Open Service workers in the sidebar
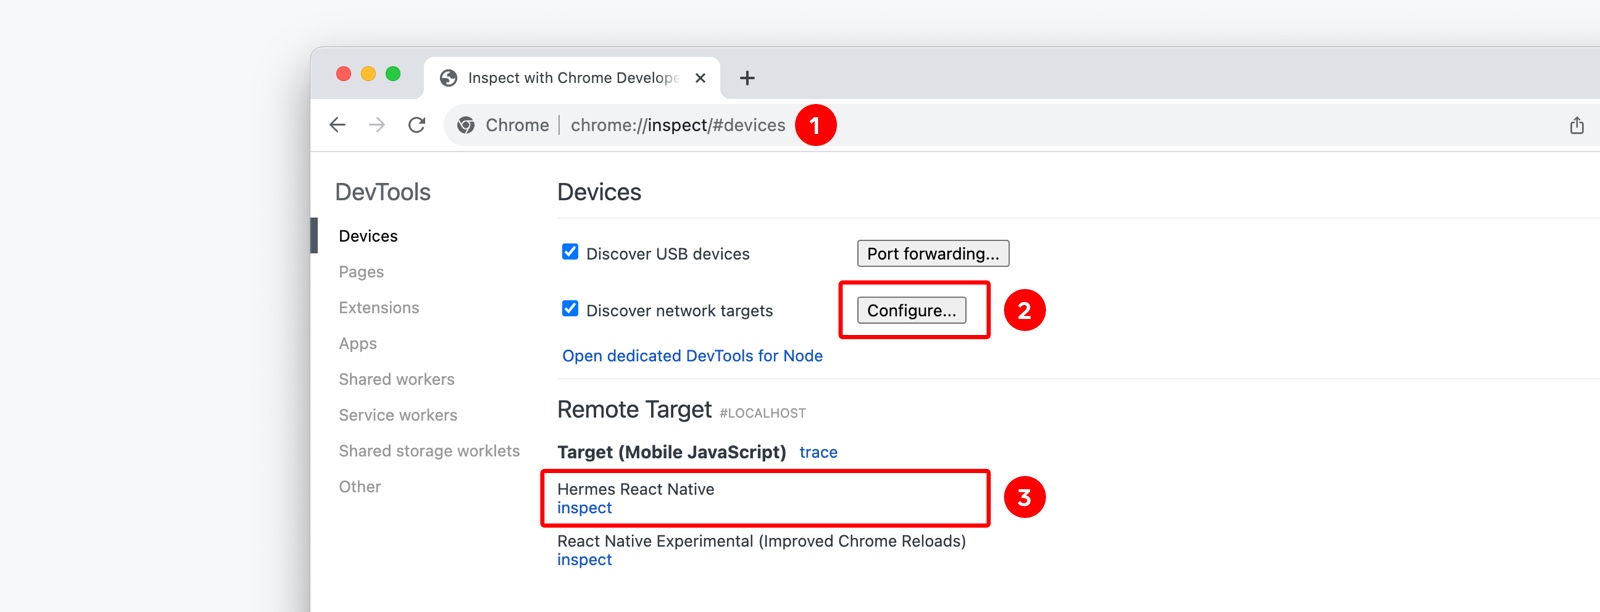The image size is (1600, 612). pyautogui.click(x=398, y=415)
